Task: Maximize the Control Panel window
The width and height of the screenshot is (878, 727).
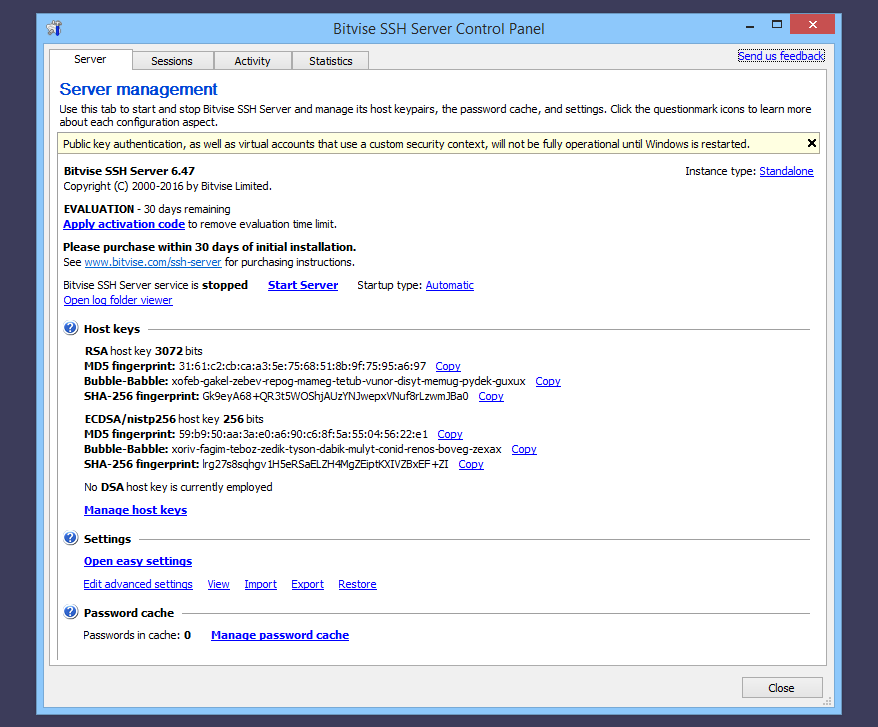Action: click(x=777, y=25)
